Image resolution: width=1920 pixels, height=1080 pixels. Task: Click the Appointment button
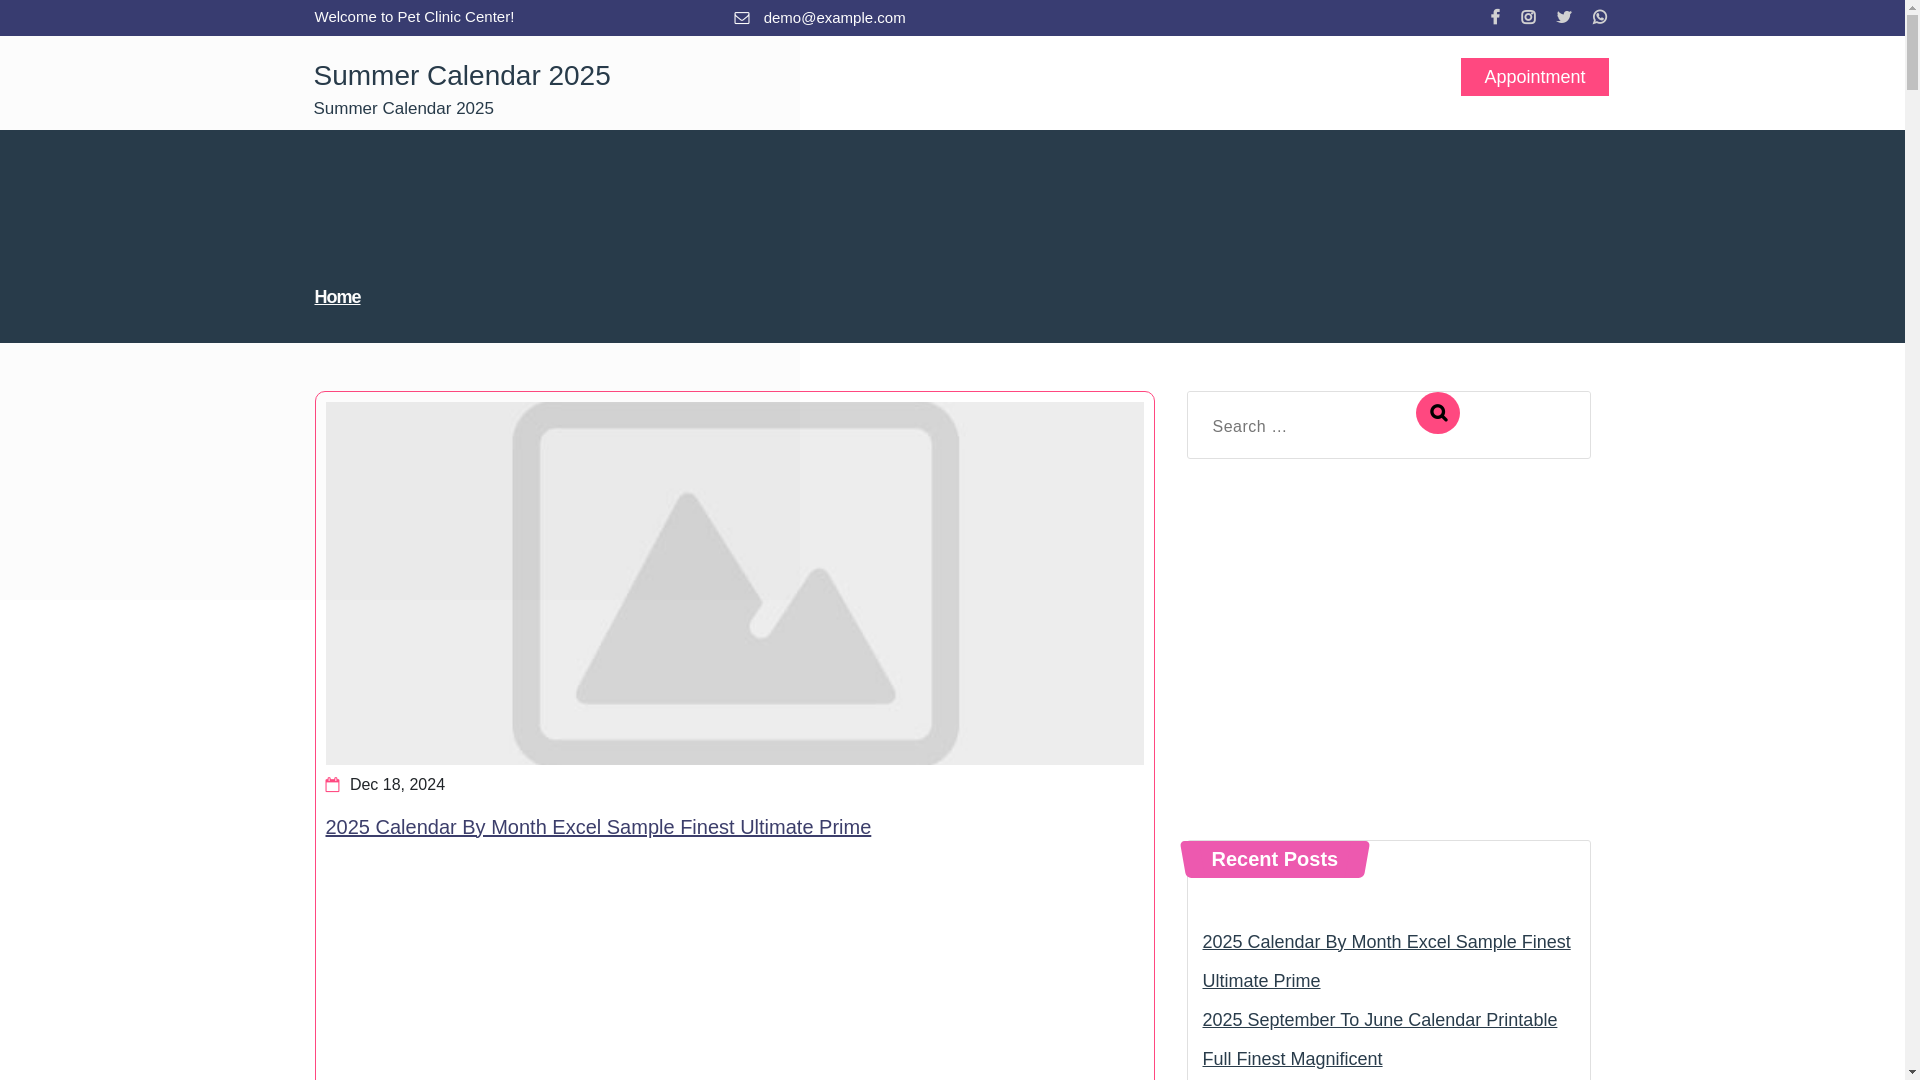click(1534, 77)
